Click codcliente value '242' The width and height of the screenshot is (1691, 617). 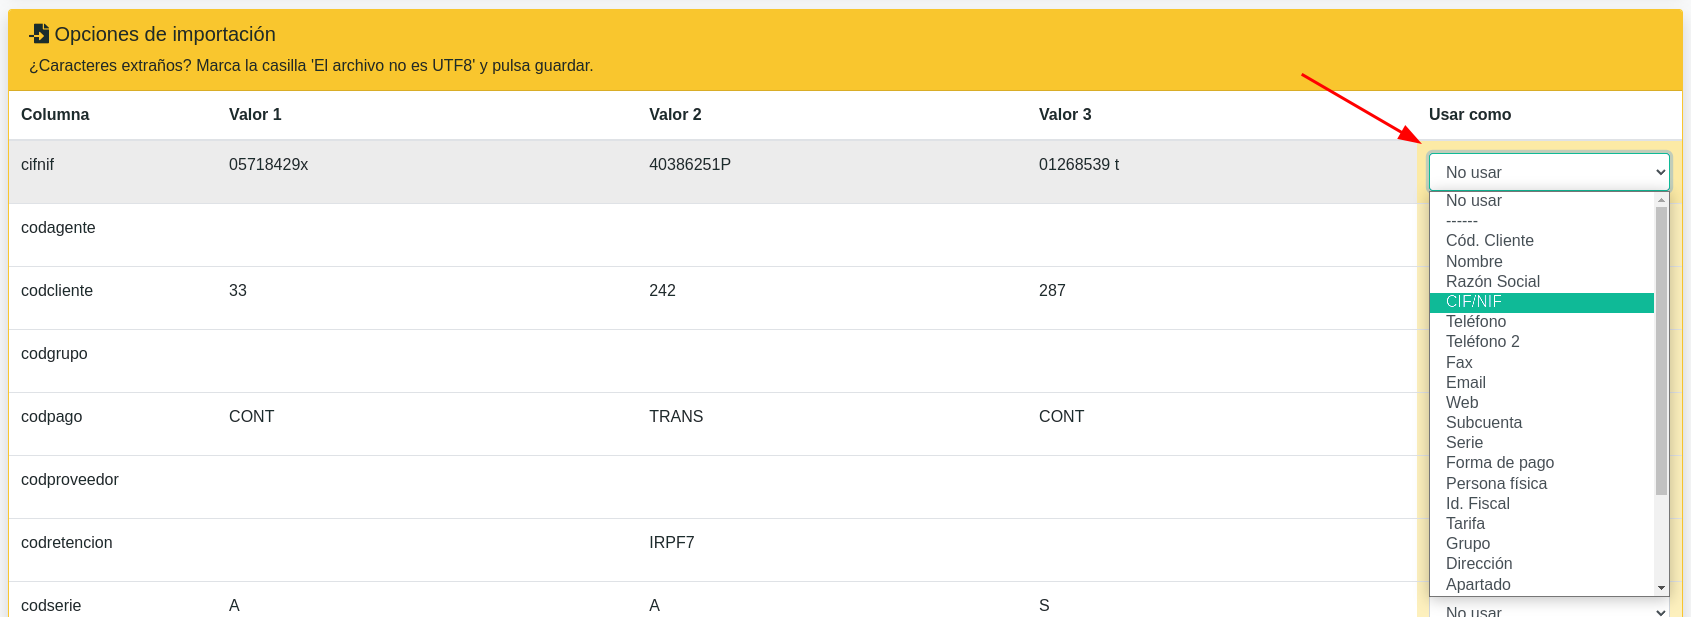click(662, 291)
